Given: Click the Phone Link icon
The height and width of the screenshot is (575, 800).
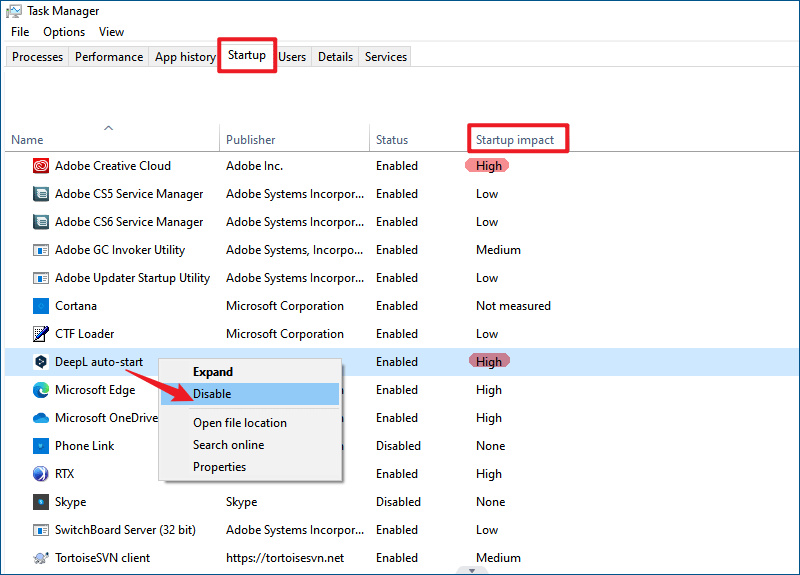Looking at the screenshot, I should click(41, 446).
